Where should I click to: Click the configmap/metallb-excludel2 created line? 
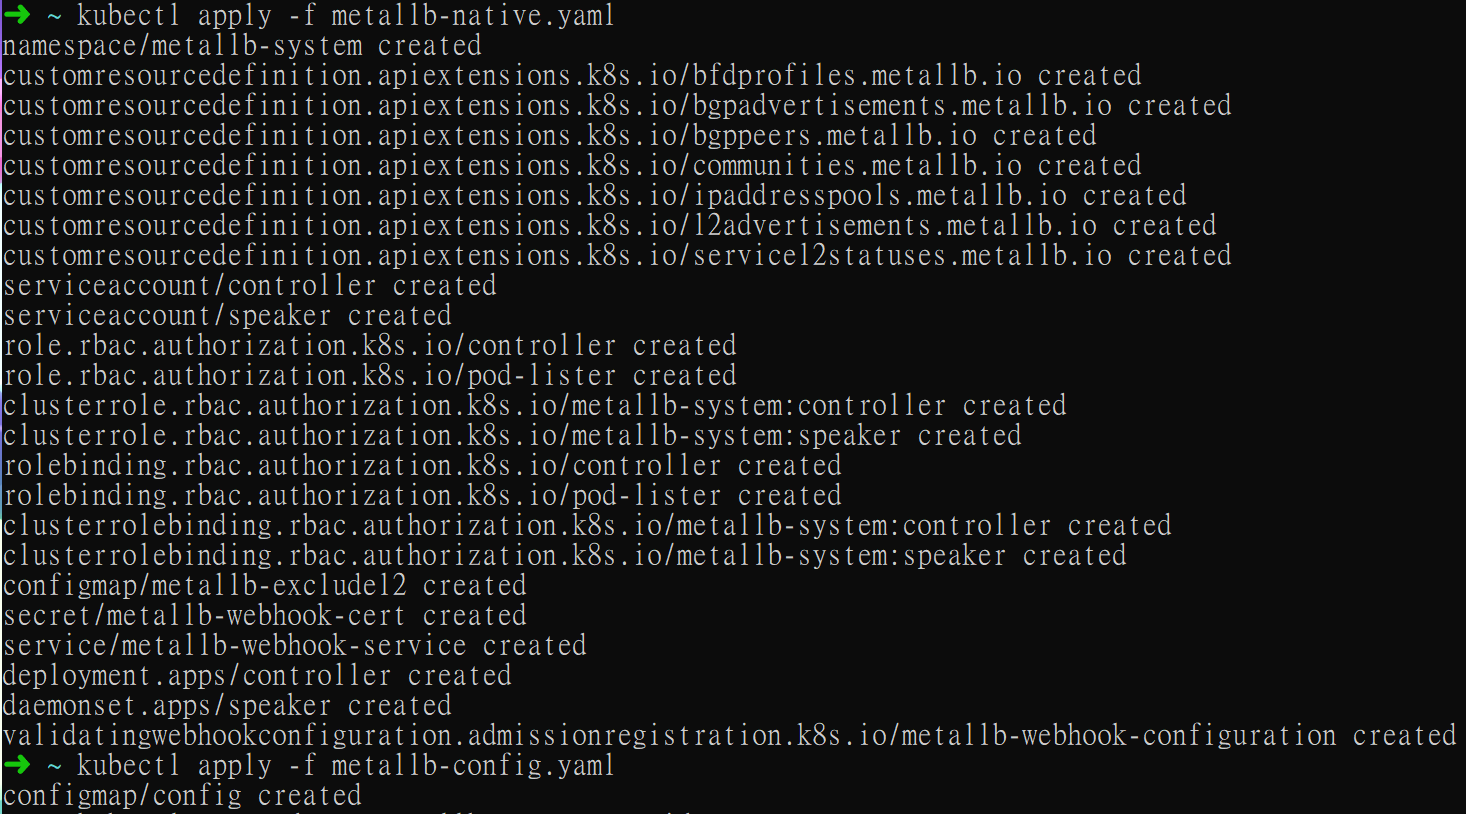(265, 585)
